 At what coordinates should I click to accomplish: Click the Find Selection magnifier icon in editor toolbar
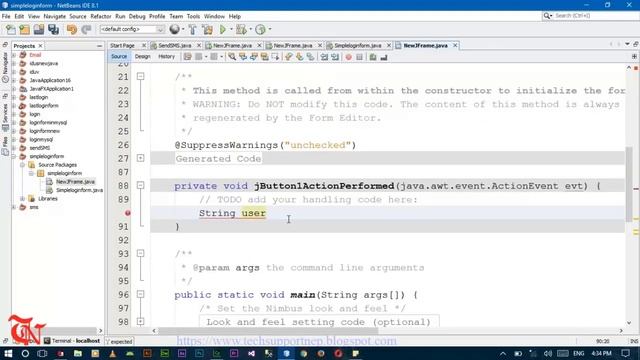tap(232, 57)
